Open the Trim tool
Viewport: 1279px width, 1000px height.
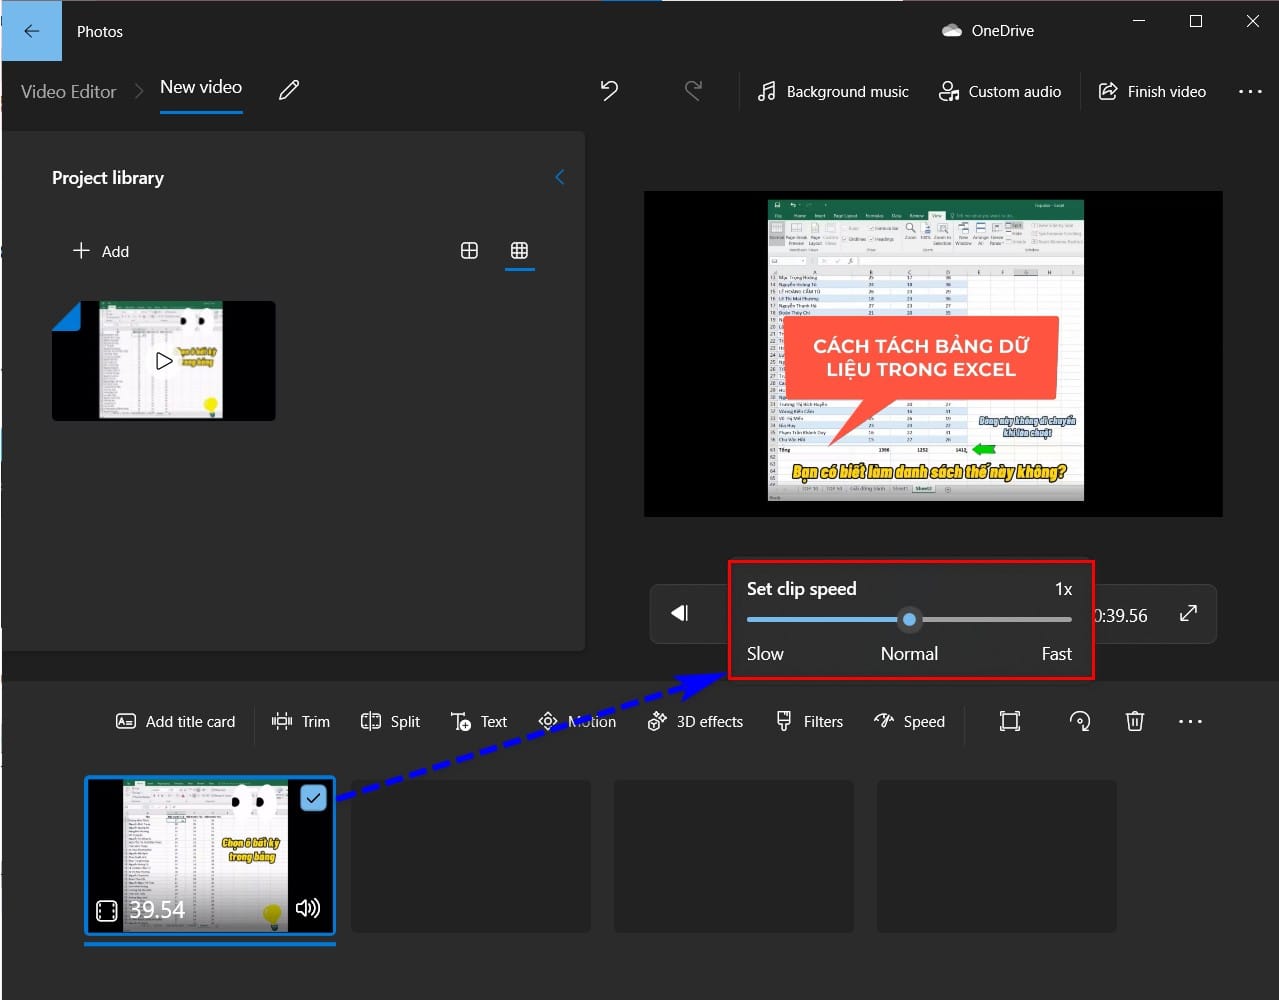click(x=301, y=721)
